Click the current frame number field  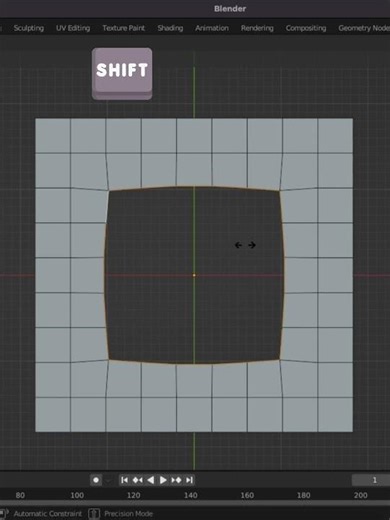click(371, 480)
